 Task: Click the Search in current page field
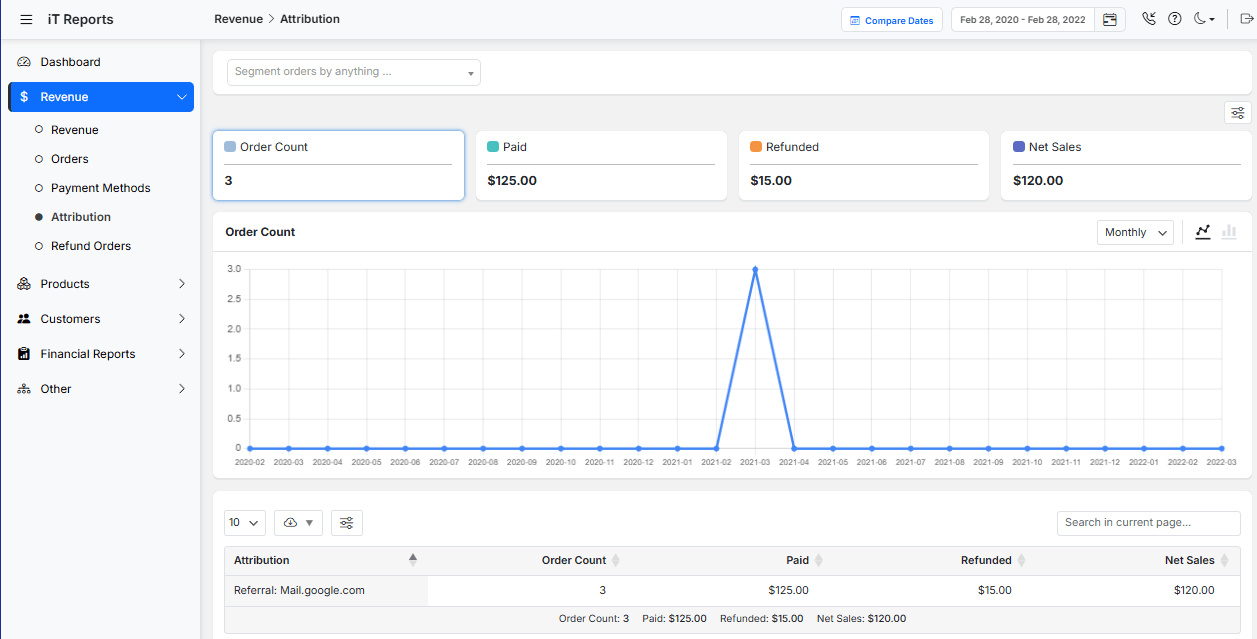coord(1148,522)
